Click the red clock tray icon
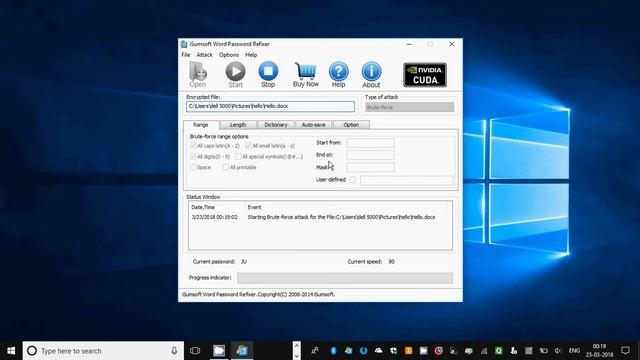 [439, 351]
